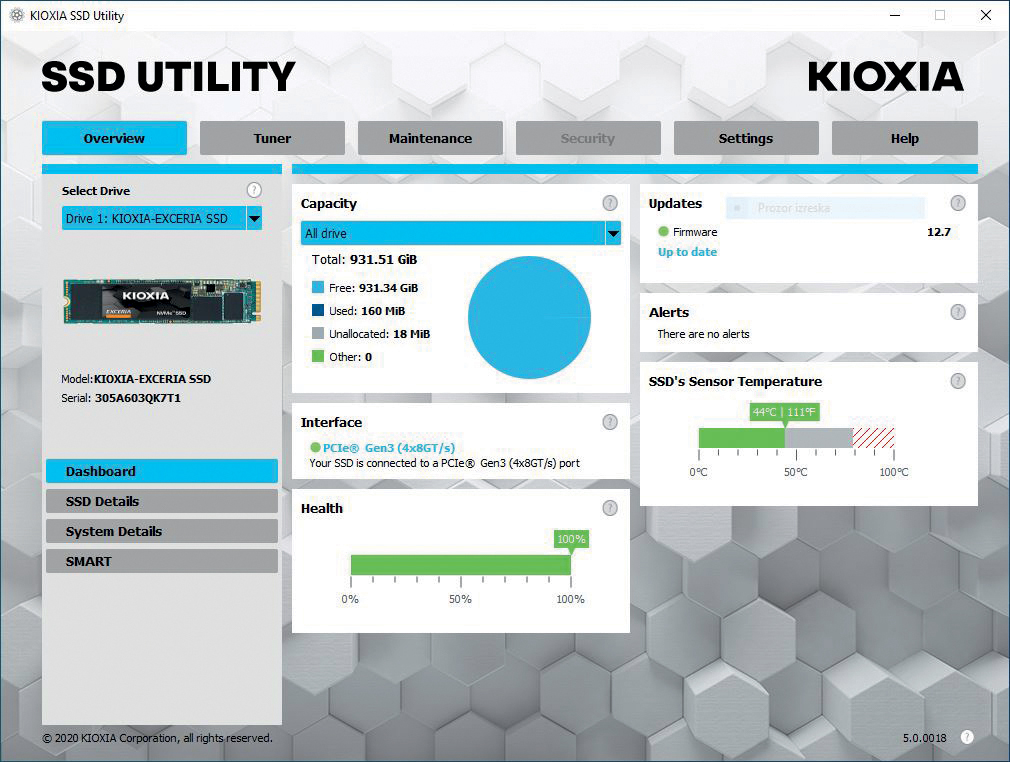
Task: Select SSD Details in the sidebar
Action: point(161,501)
